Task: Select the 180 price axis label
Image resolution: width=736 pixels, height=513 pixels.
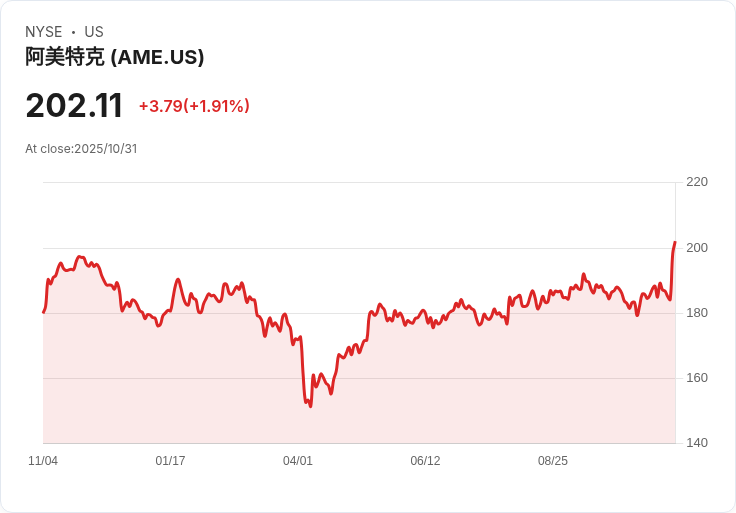Action: (x=697, y=313)
